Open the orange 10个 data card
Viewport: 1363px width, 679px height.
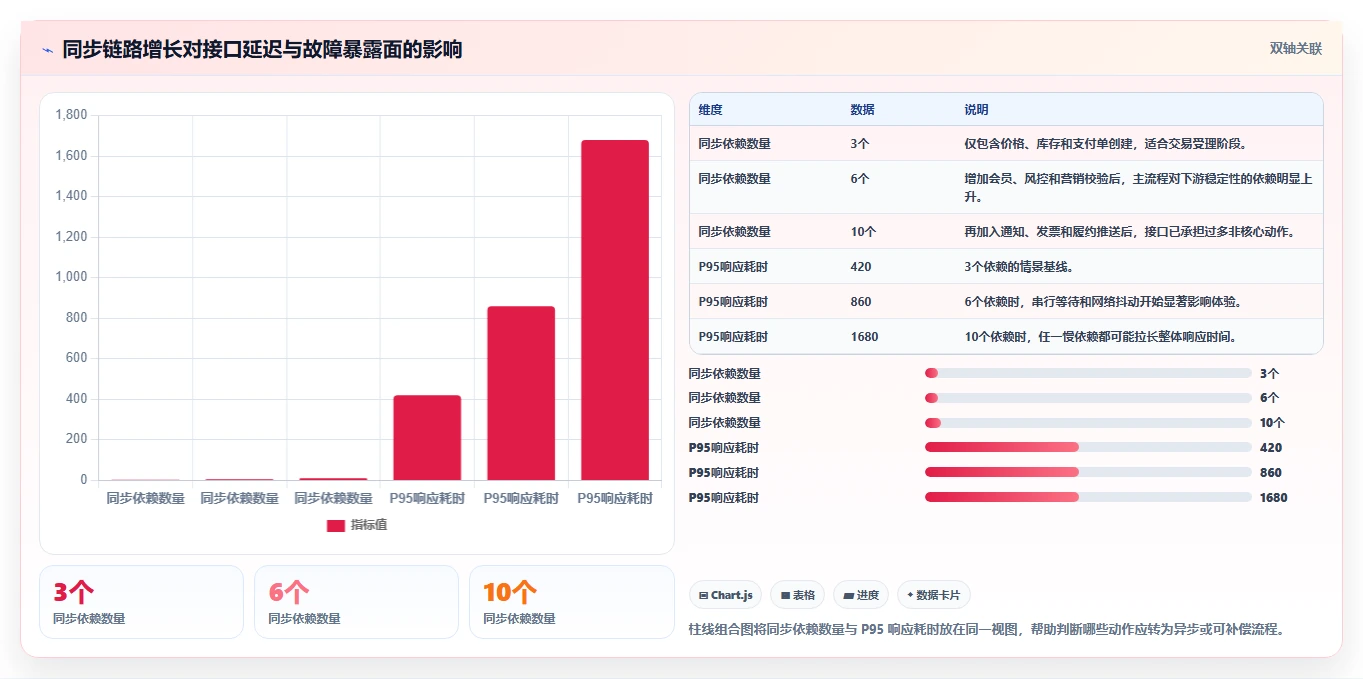[572, 602]
